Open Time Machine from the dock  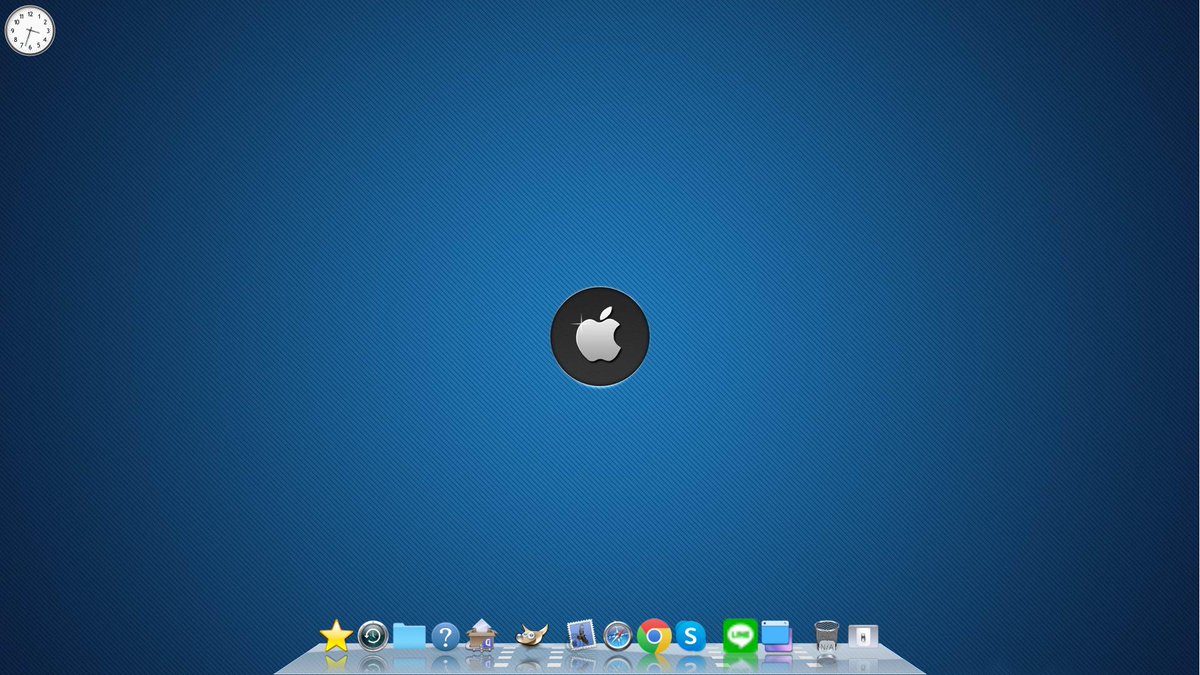coord(373,635)
